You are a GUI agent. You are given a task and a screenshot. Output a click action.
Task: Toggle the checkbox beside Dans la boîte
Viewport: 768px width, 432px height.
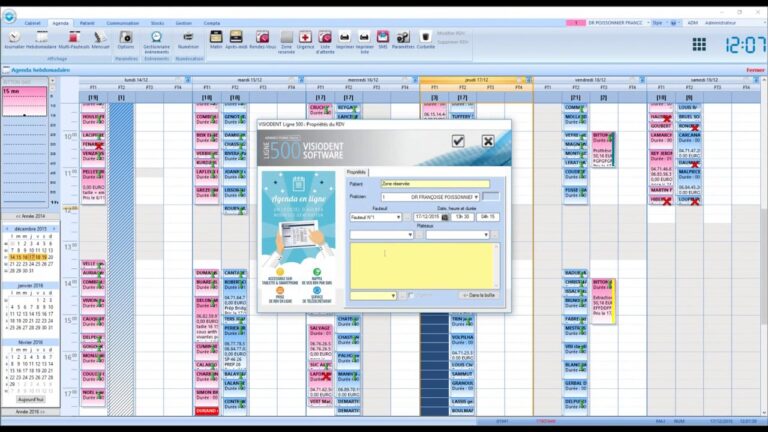point(411,295)
